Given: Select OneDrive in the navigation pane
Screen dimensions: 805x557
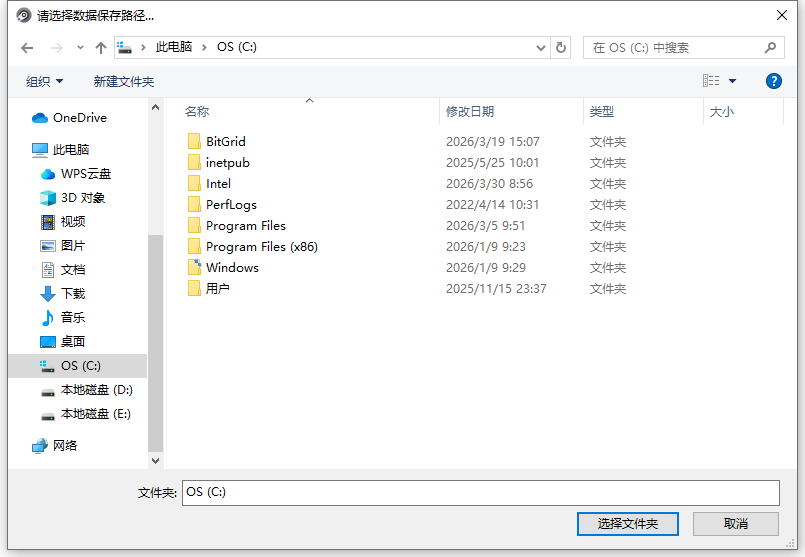Looking at the screenshot, I should pos(79,118).
